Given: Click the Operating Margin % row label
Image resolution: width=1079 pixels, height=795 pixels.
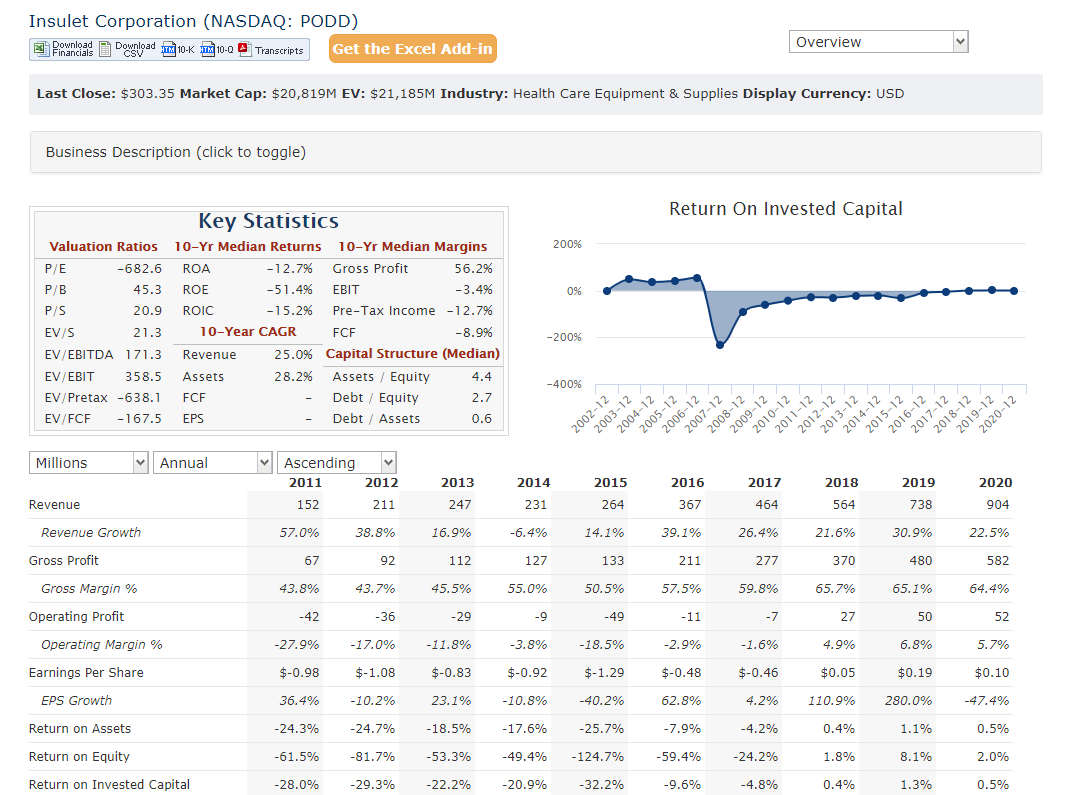Looking at the screenshot, I should 102,645.
